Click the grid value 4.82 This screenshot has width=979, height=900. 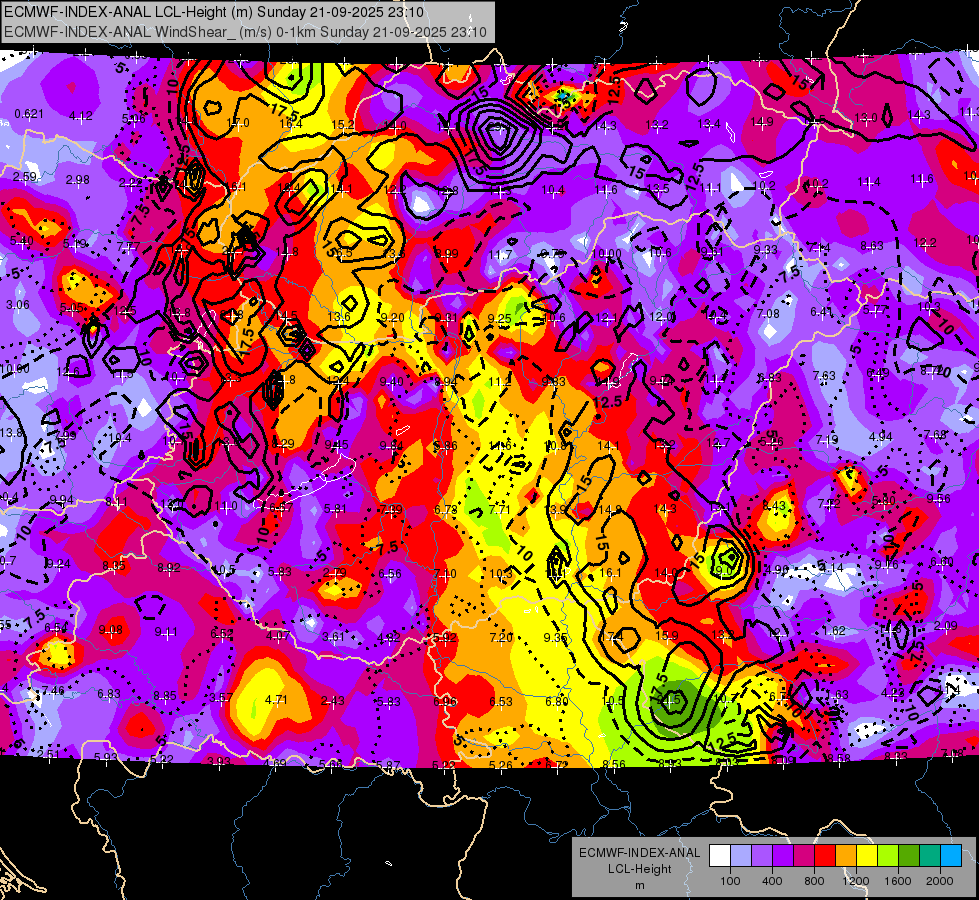(389, 638)
